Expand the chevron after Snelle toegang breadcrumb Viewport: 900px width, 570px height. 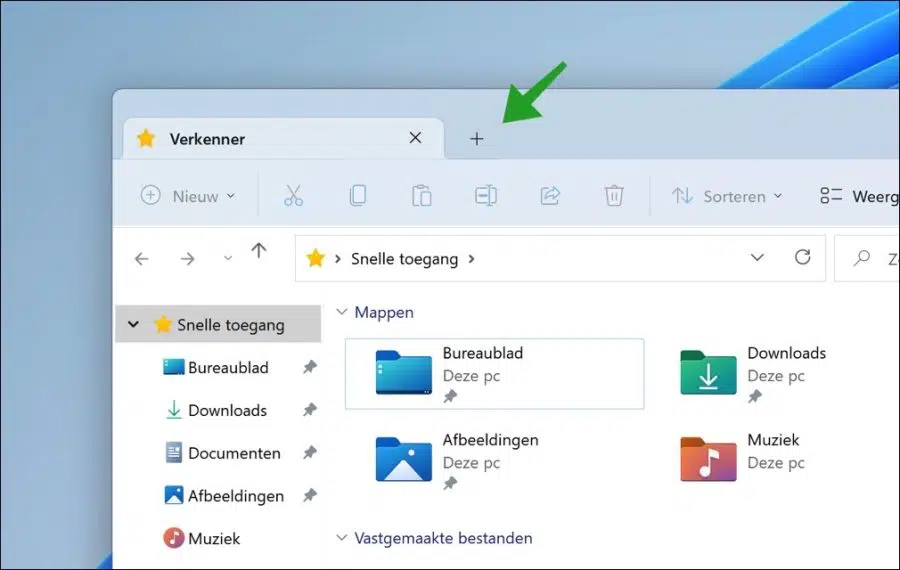471,259
